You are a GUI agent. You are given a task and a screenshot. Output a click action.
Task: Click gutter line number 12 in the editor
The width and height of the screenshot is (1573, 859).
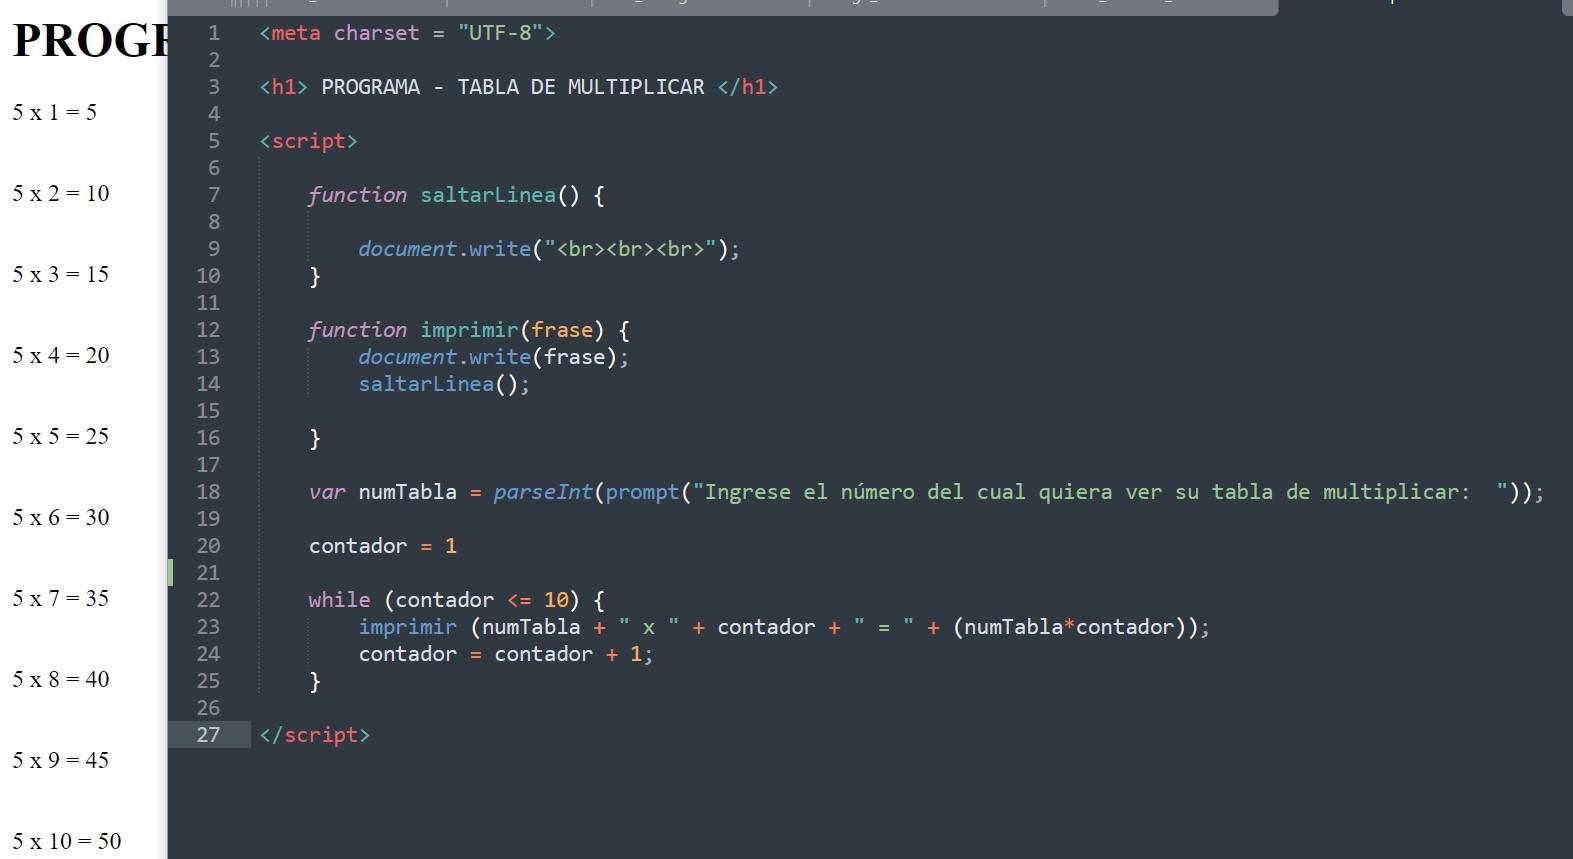click(208, 330)
